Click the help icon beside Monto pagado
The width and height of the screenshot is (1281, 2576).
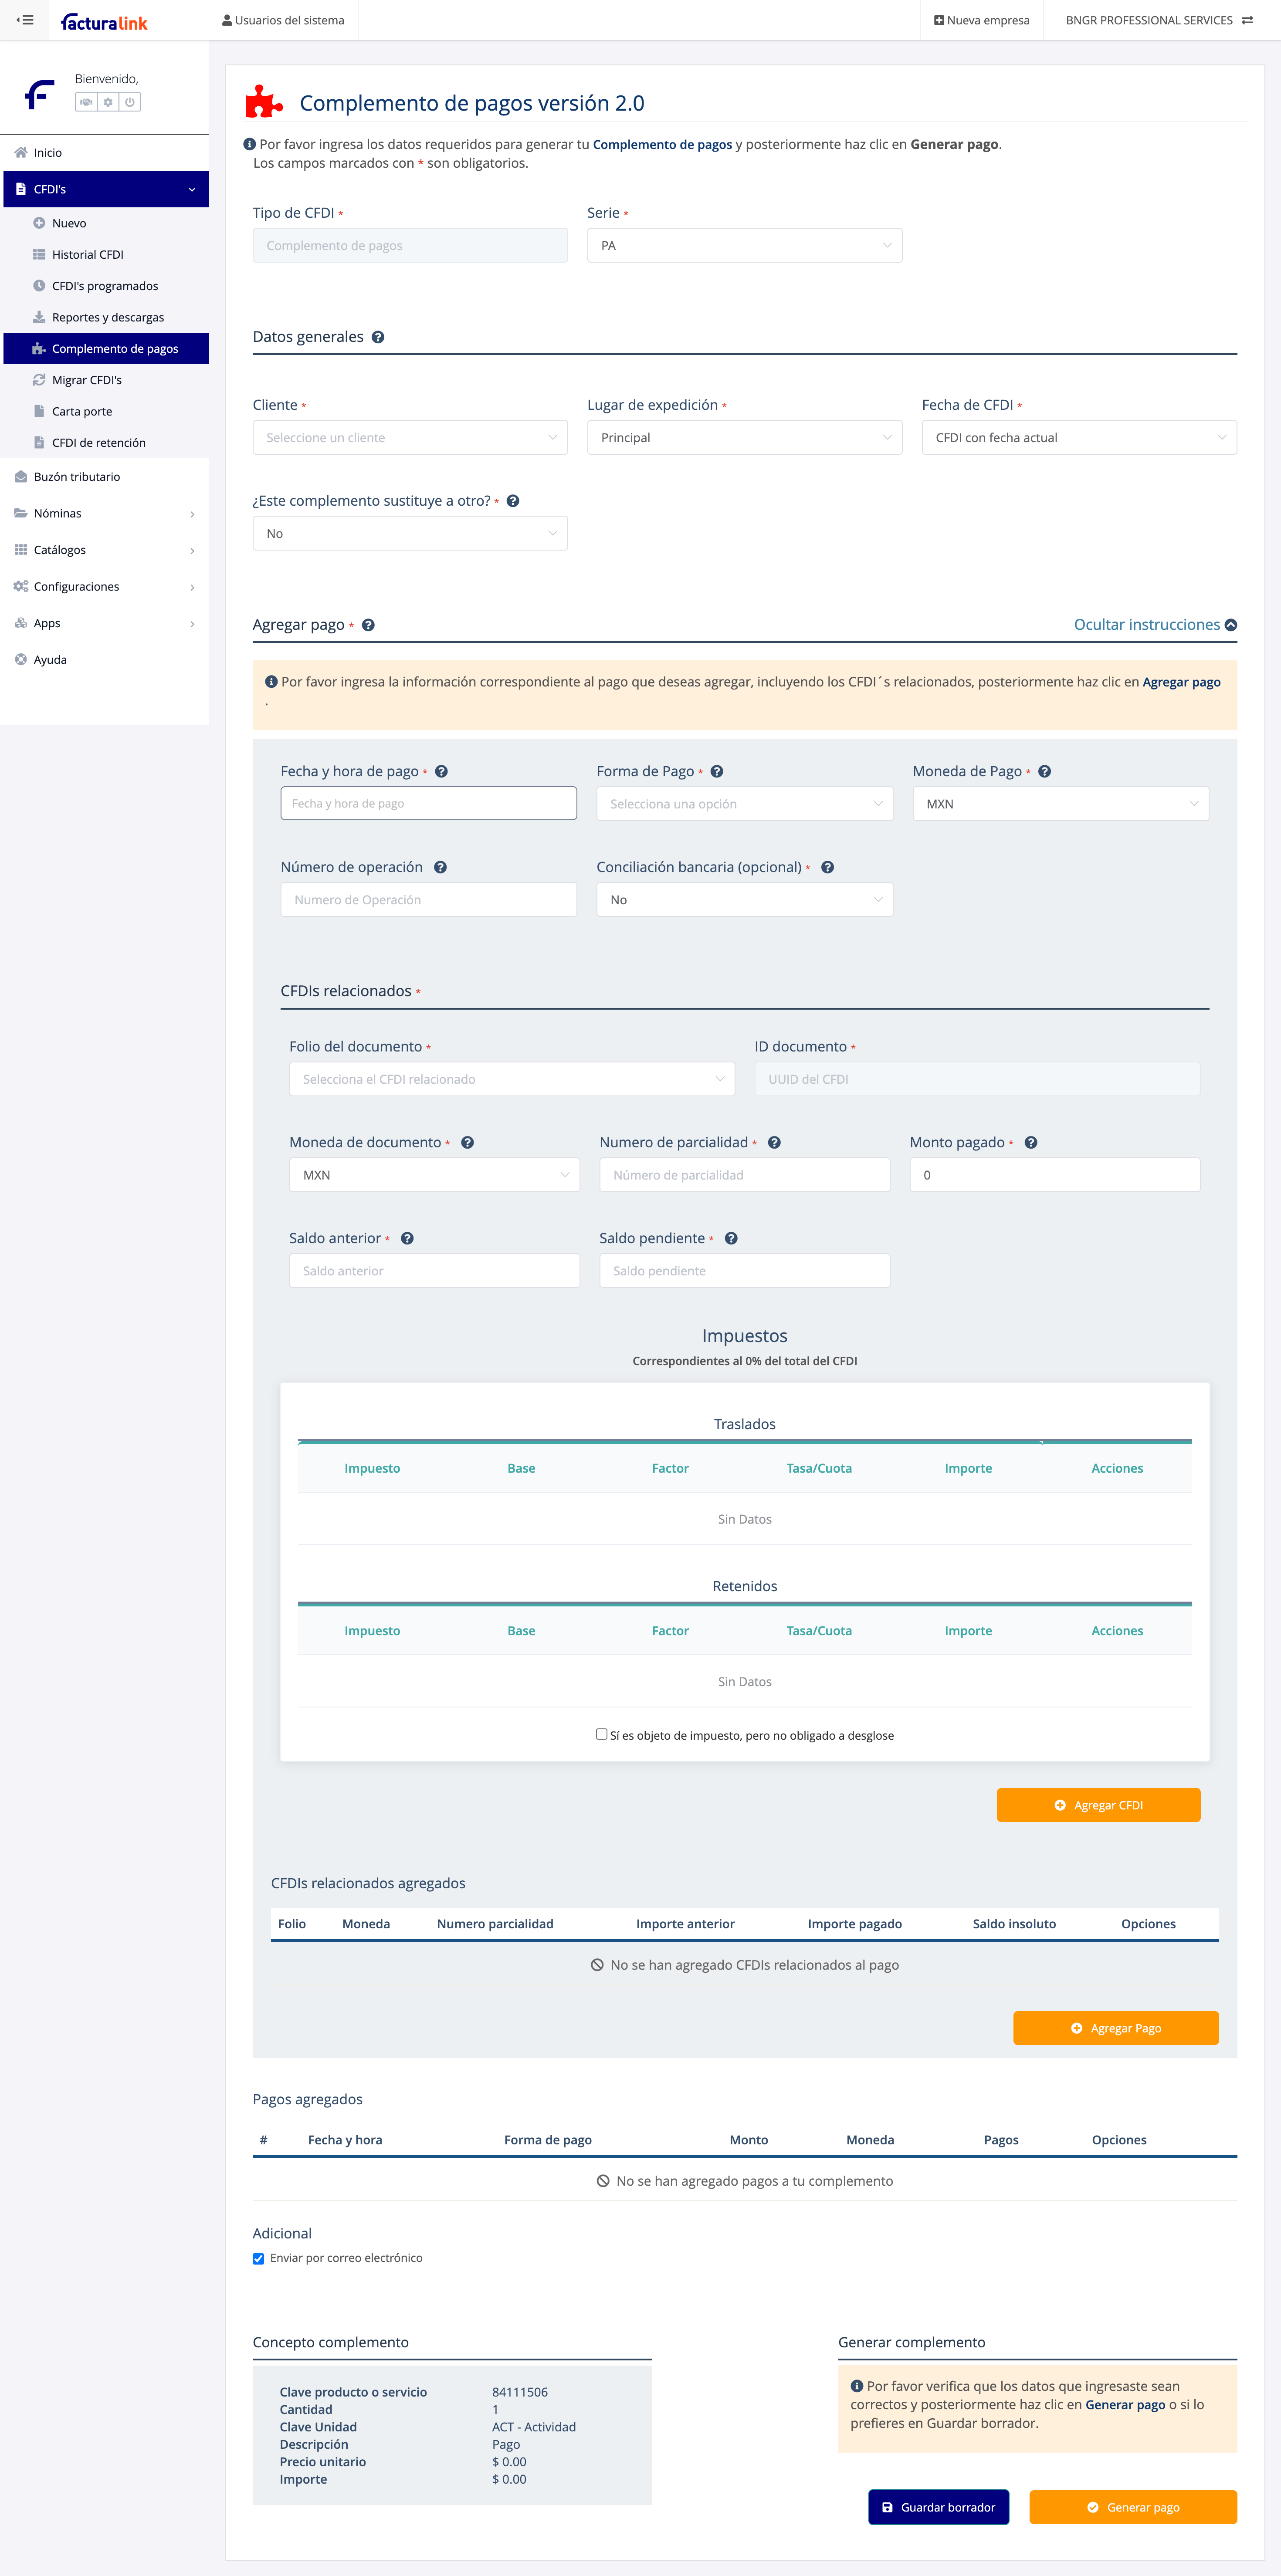pyautogui.click(x=1031, y=1143)
